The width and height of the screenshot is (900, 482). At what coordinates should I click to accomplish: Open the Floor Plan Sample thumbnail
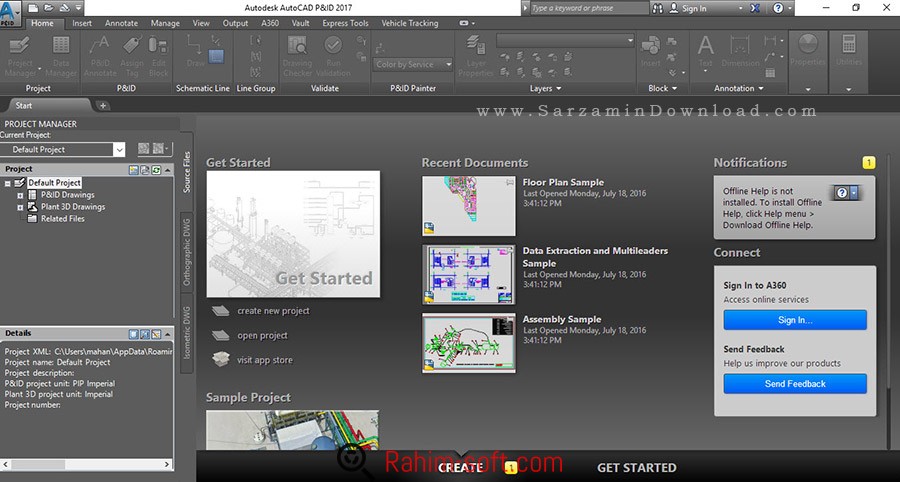click(x=468, y=206)
